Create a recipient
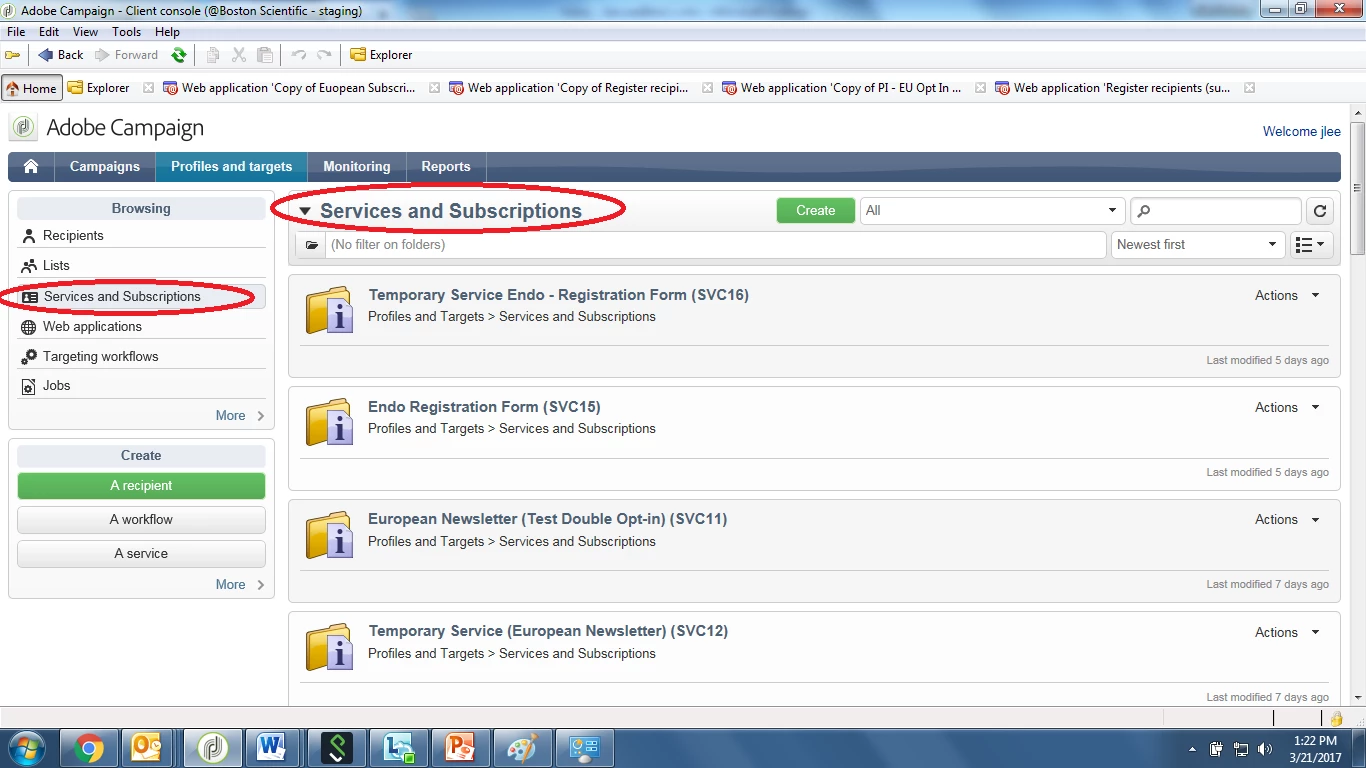The width and height of the screenshot is (1366, 768). [x=141, y=486]
